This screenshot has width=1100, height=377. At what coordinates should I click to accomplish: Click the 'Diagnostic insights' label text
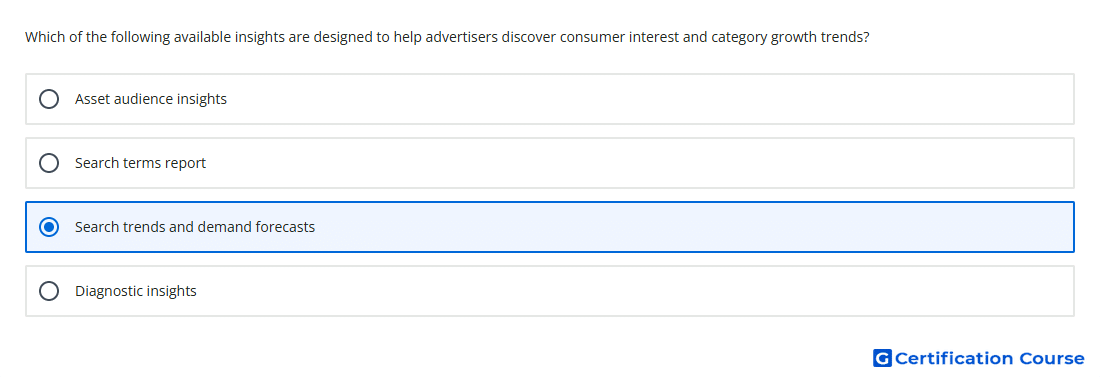coord(135,291)
